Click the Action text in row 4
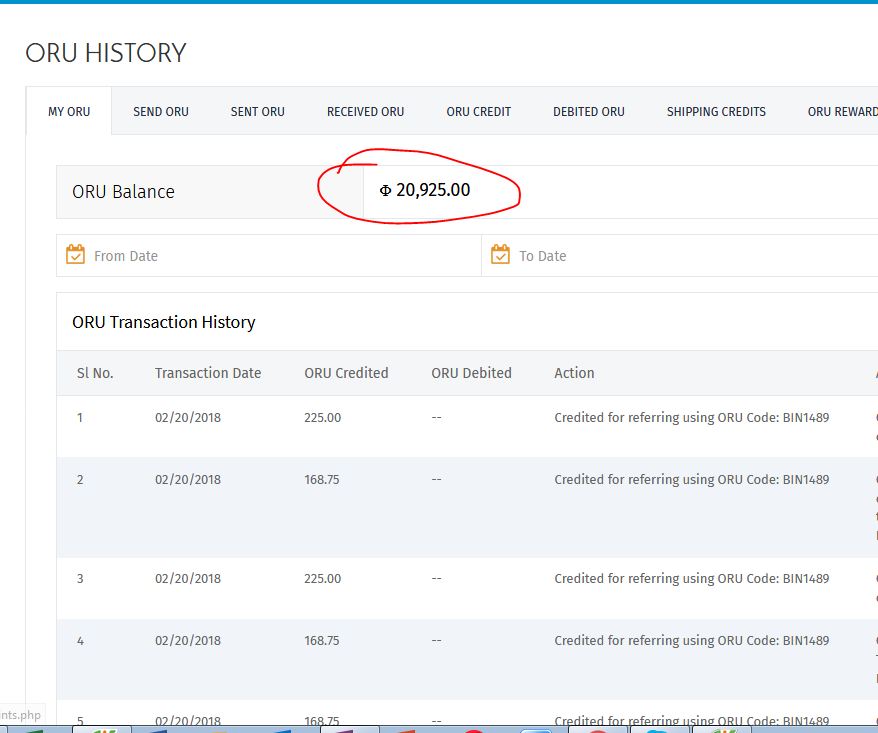The width and height of the screenshot is (878, 733). [692, 641]
